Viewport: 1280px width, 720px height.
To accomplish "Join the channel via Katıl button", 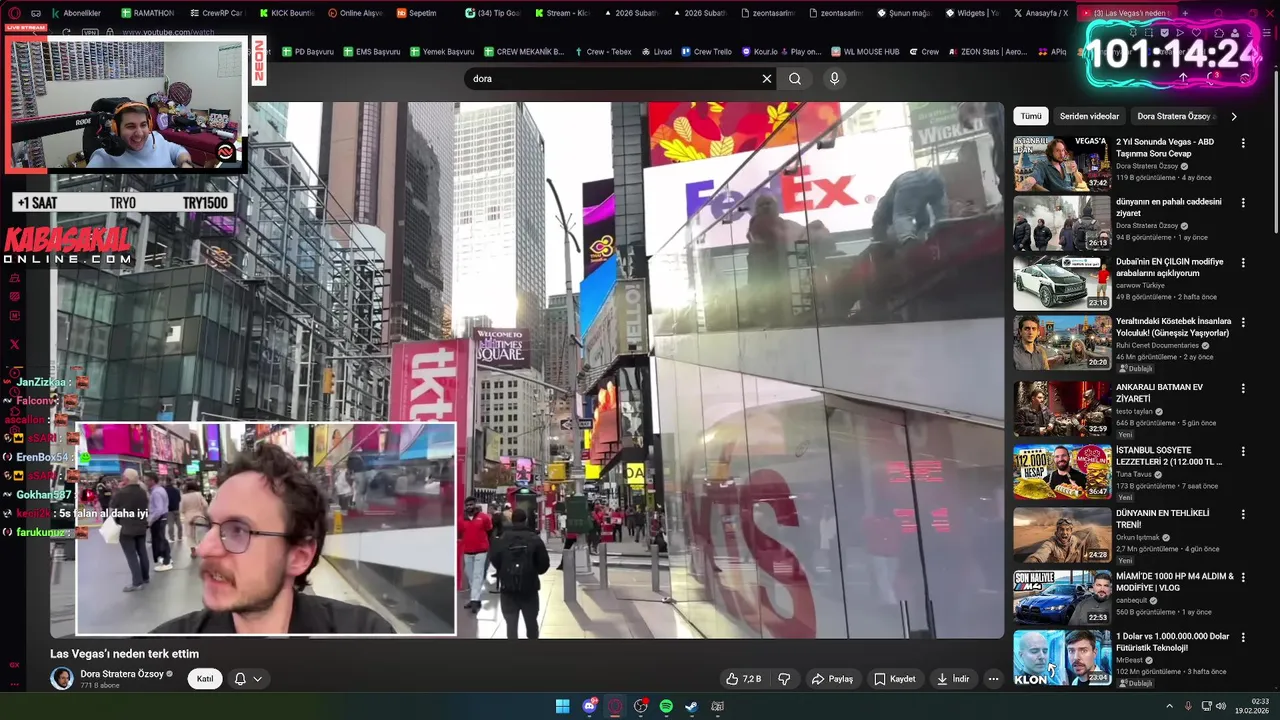I will pyautogui.click(x=205, y=679).
